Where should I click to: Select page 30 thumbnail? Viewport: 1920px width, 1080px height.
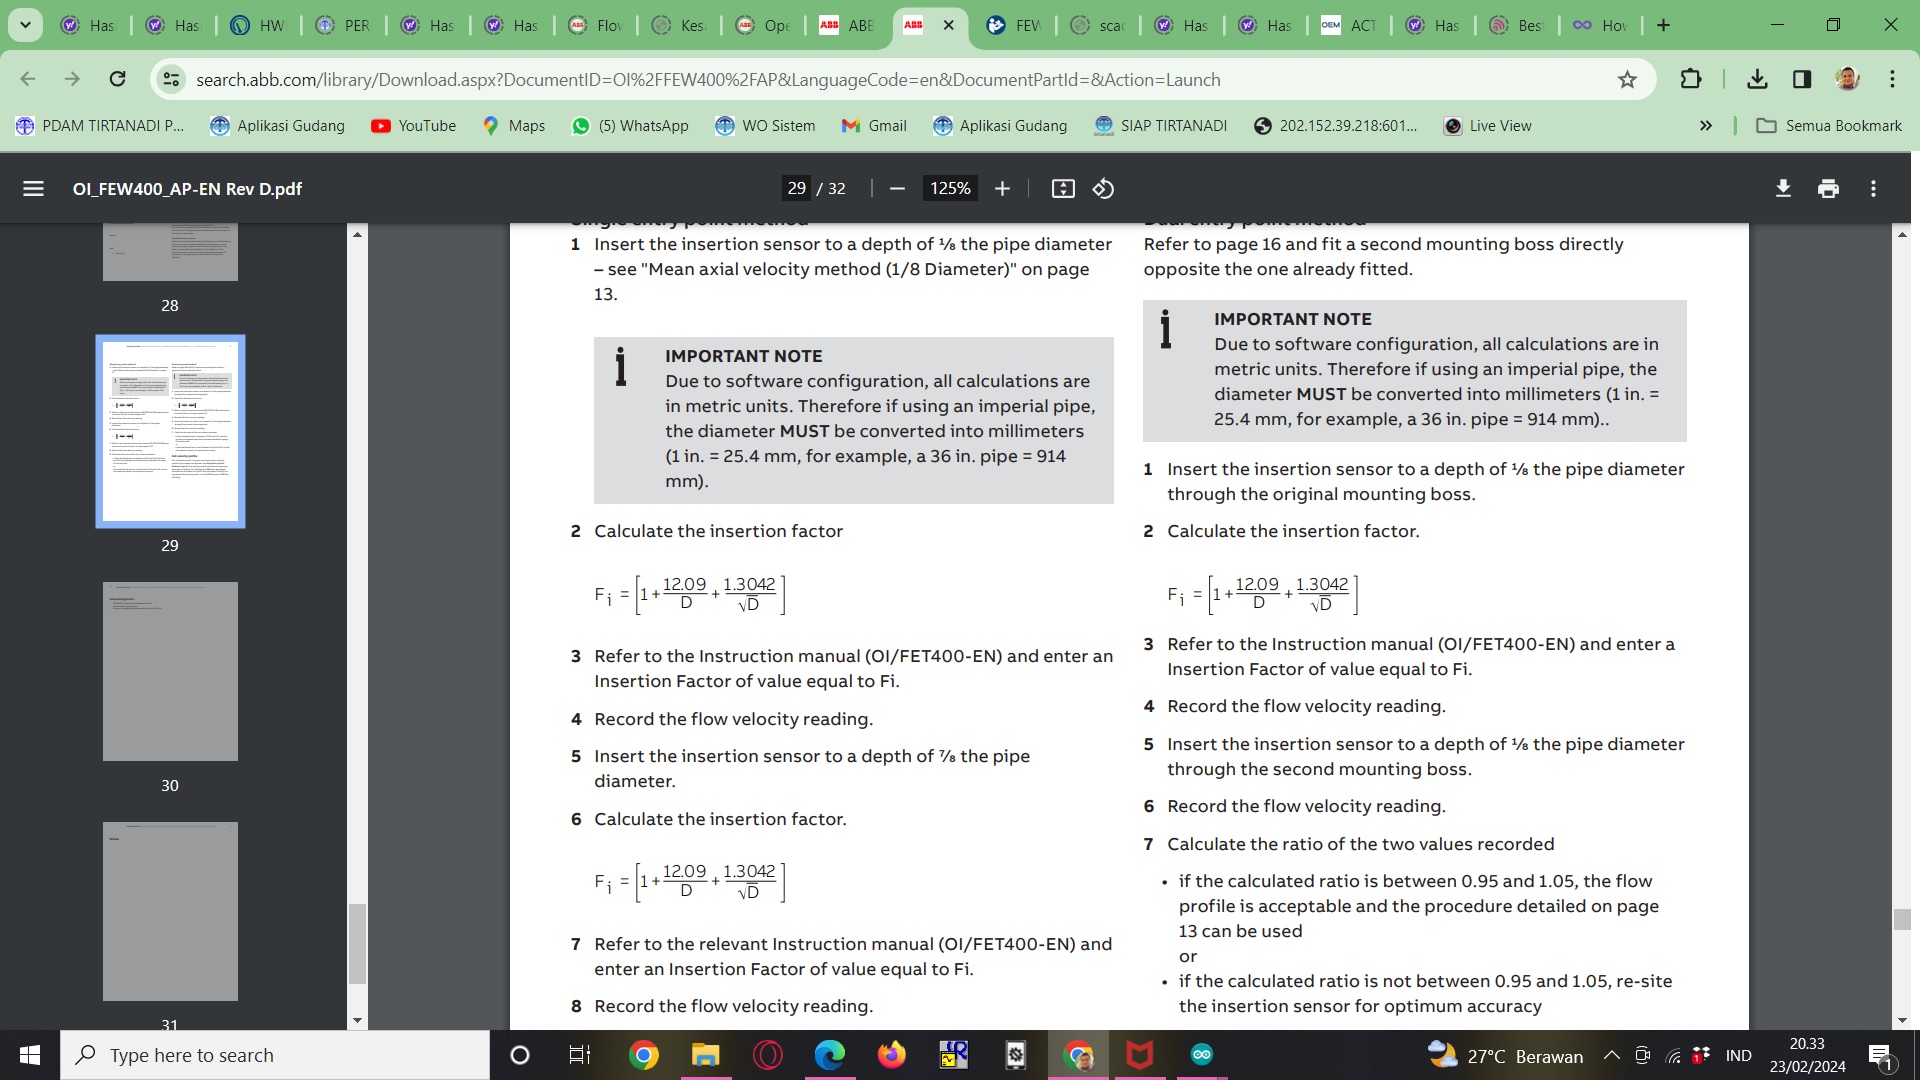pyautogui.click(x=170, y=671)
